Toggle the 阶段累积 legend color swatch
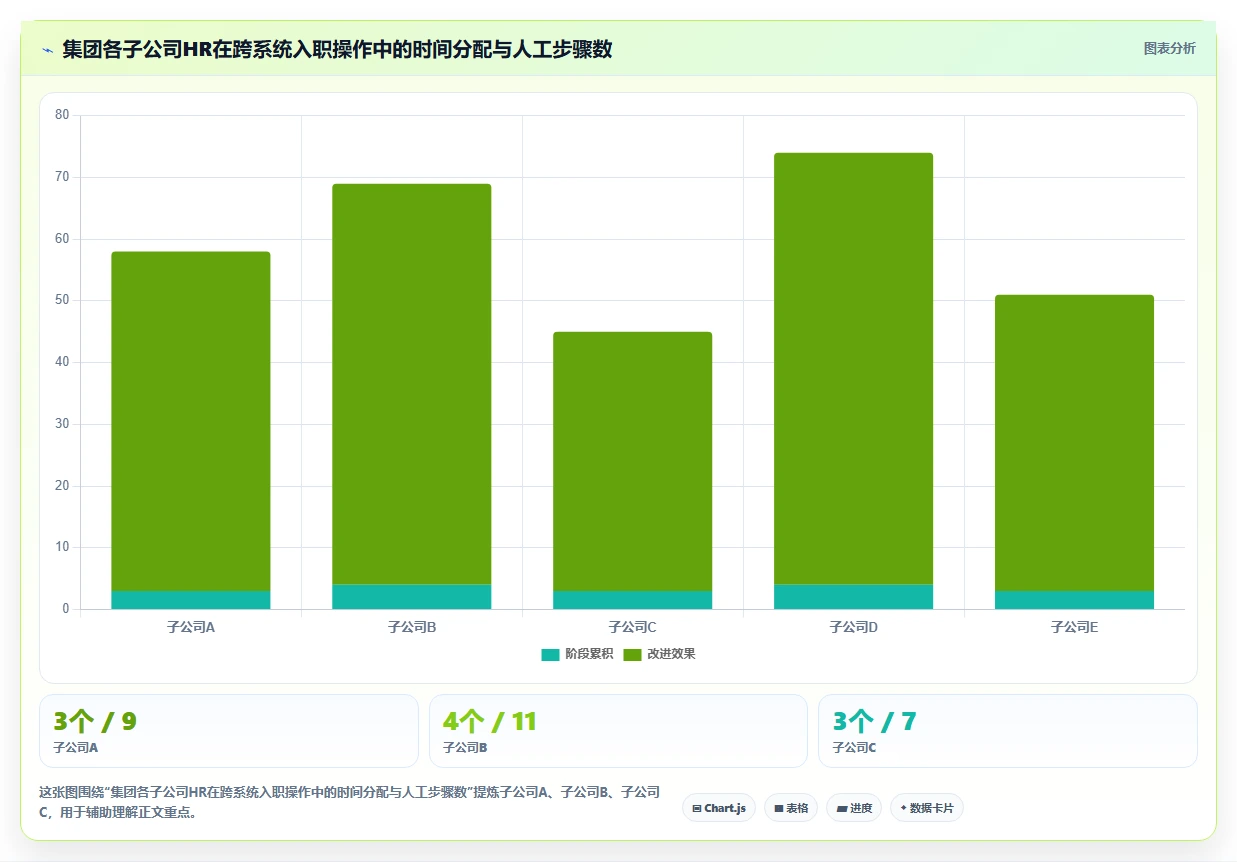1237x862 pixels. pos(550,655)
